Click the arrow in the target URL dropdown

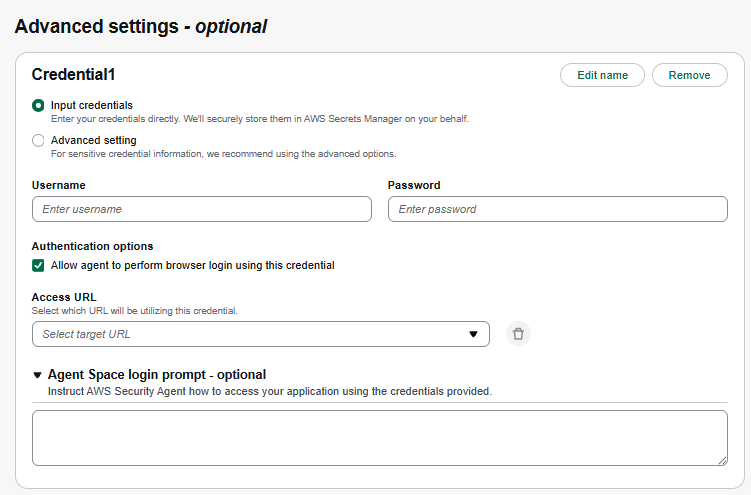click(473, 334)
